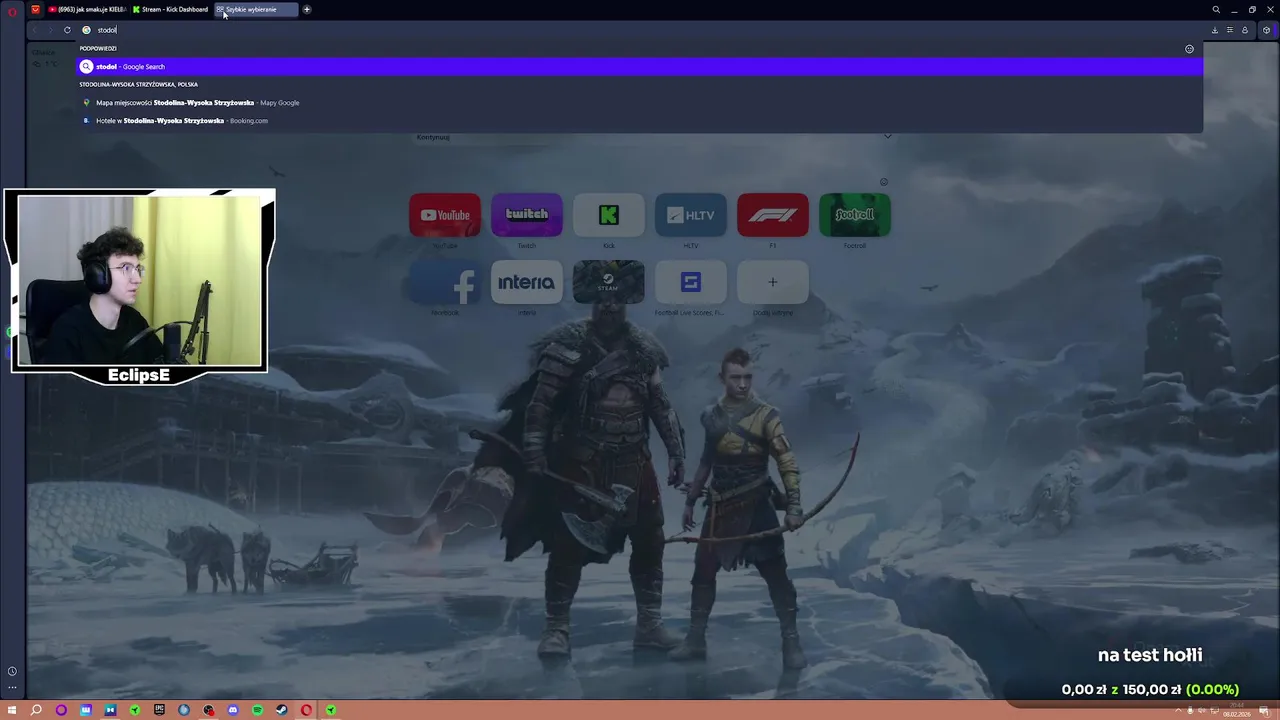Open the profile account icon

click(x=1245, y=30)
